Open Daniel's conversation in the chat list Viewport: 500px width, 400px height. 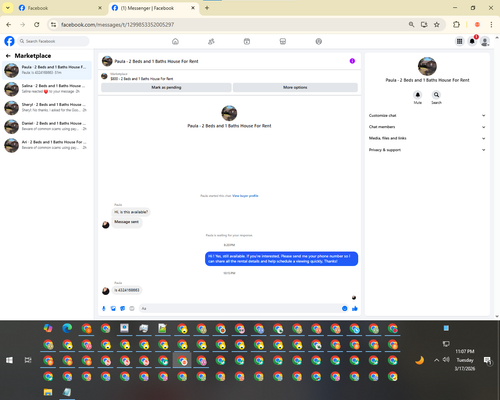47,126
